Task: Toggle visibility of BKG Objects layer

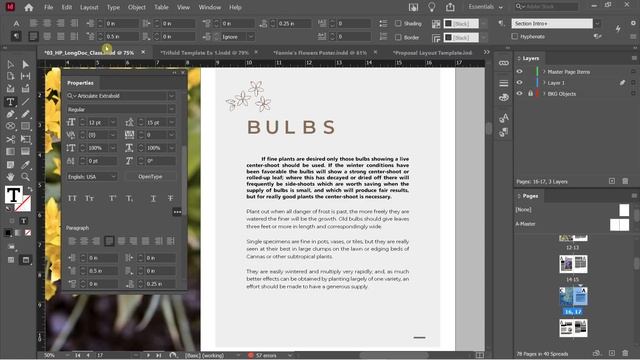Action: coord(519,93)
